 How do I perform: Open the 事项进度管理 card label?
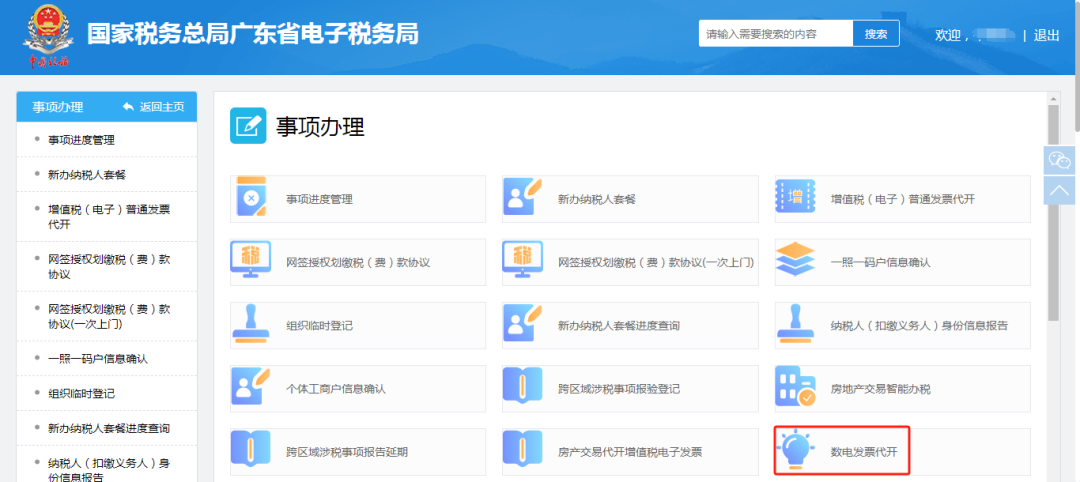click(x=320, y=200)
